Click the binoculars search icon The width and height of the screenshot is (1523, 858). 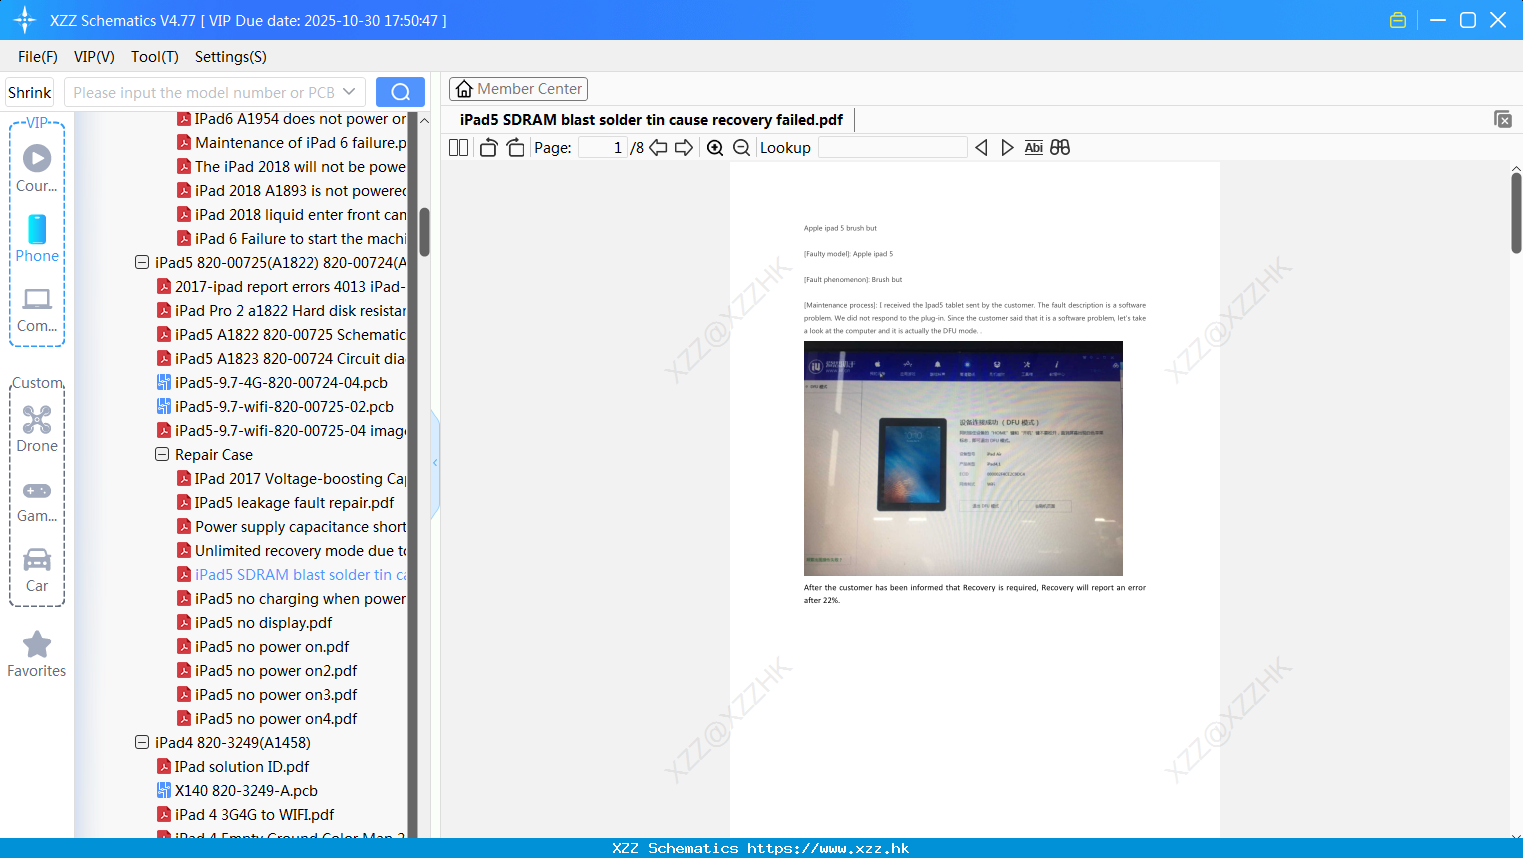tap(1060, 148)
